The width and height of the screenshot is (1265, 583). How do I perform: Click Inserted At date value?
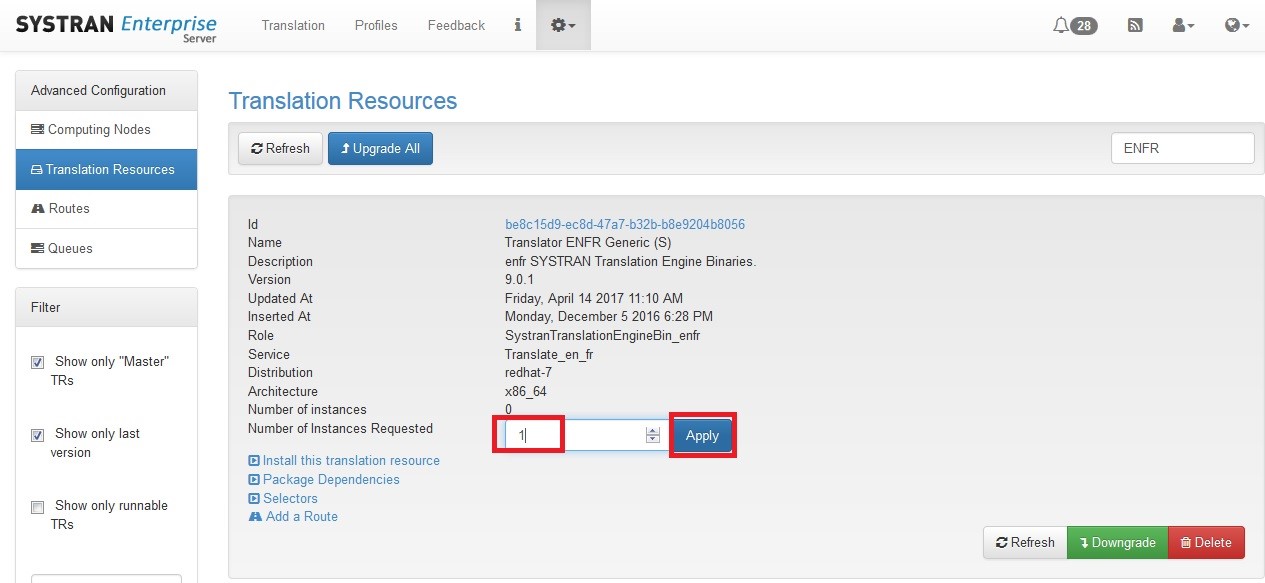609,316
